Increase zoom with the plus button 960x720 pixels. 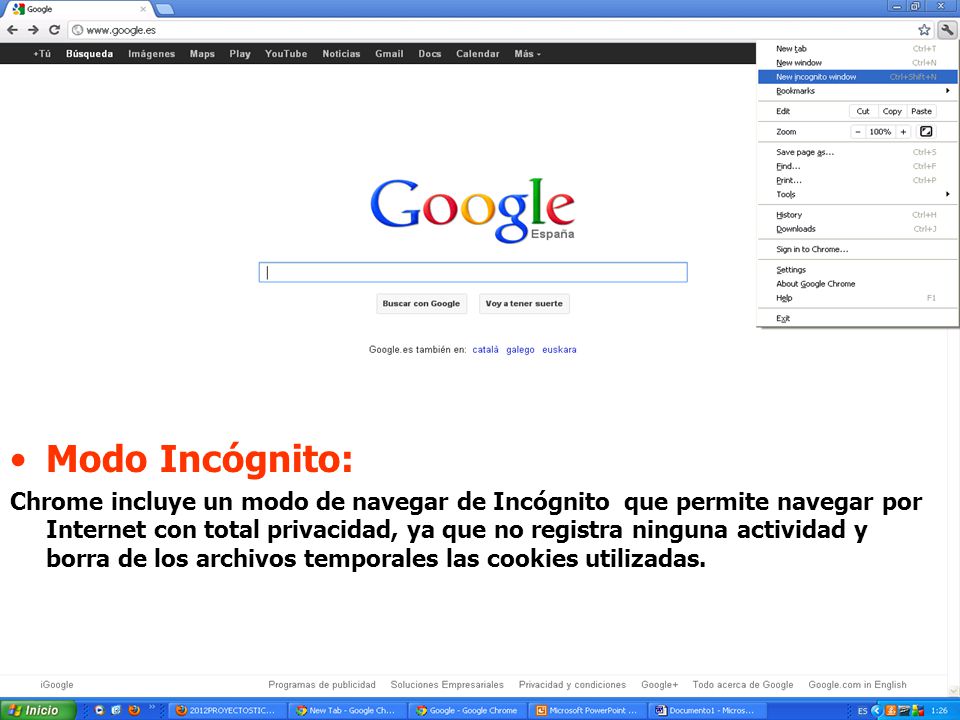(x=903, y=132)
